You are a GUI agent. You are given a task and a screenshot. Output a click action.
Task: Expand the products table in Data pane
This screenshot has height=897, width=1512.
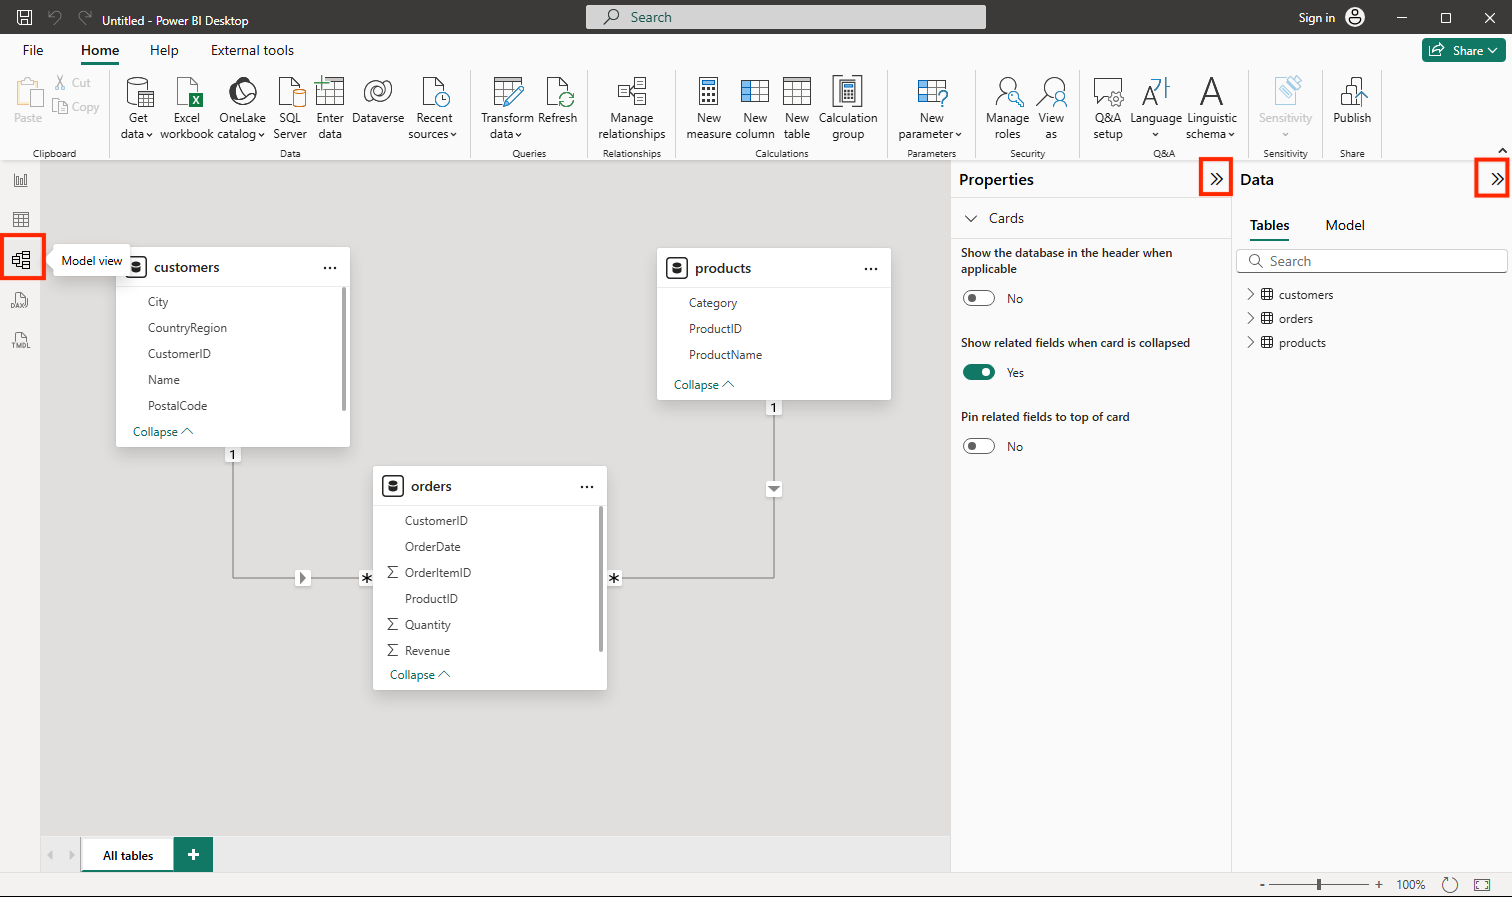(x=1251, y=342)
